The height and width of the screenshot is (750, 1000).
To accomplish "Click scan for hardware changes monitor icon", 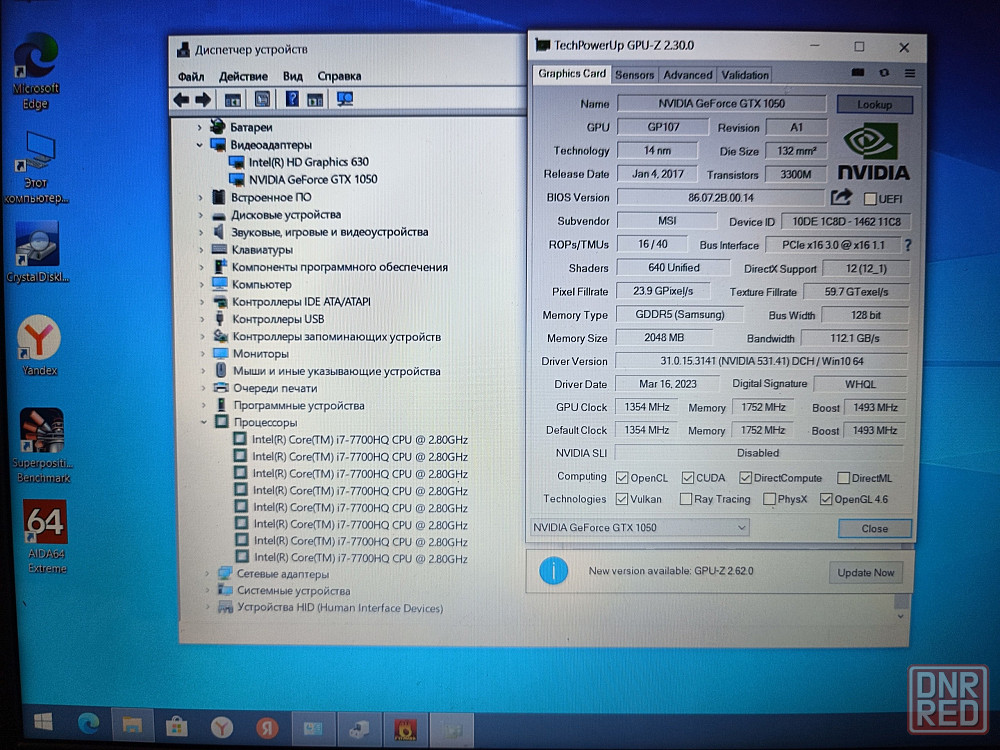I will coord(345,99).
